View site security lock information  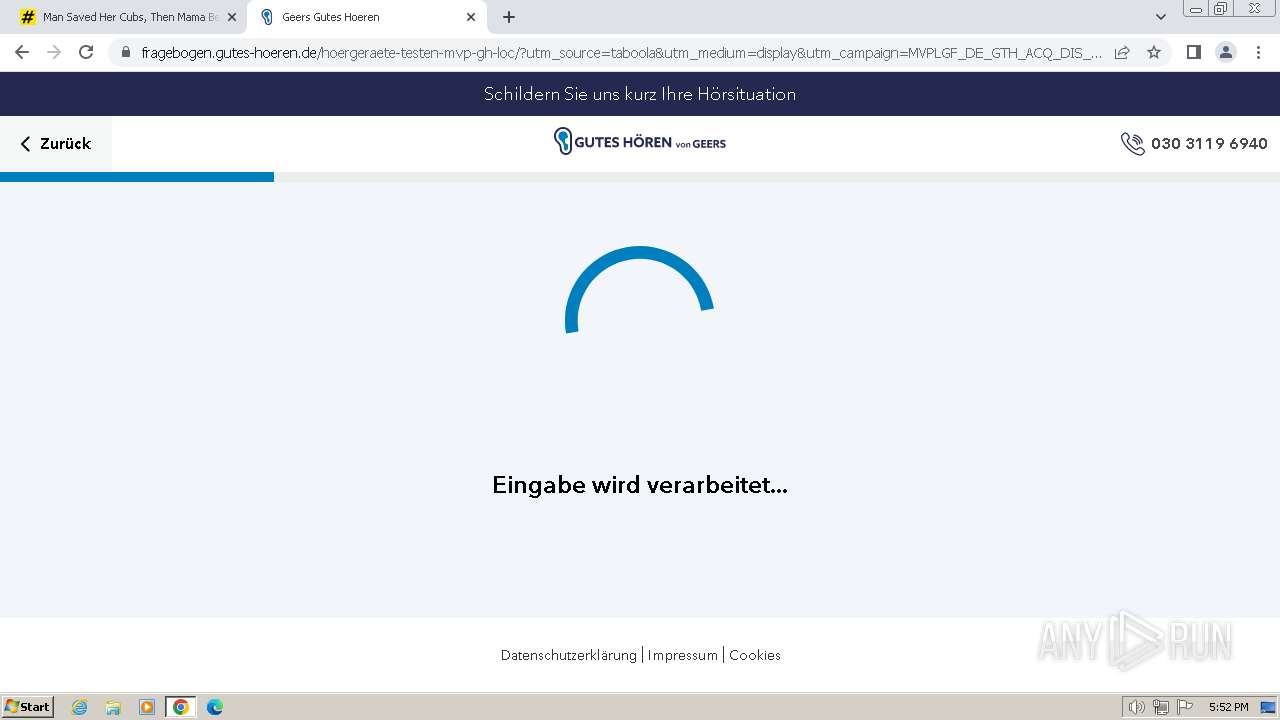[x=126, y=53]
